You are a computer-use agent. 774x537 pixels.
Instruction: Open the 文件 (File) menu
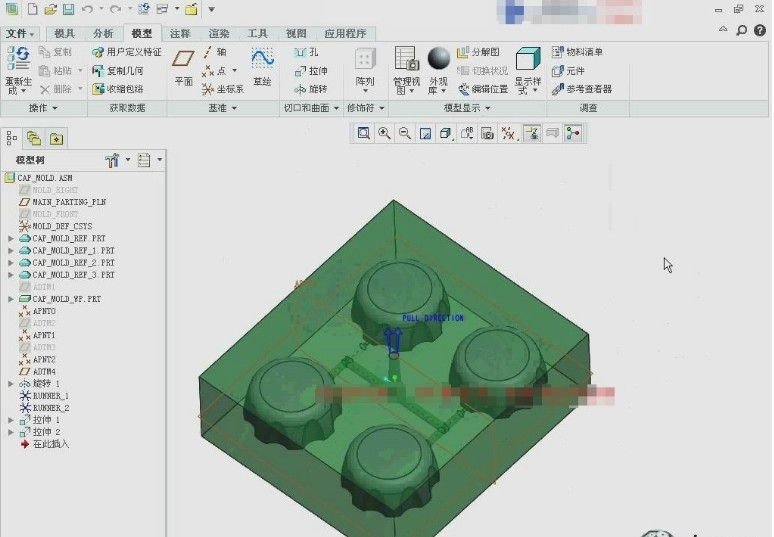tap(20, 34)
